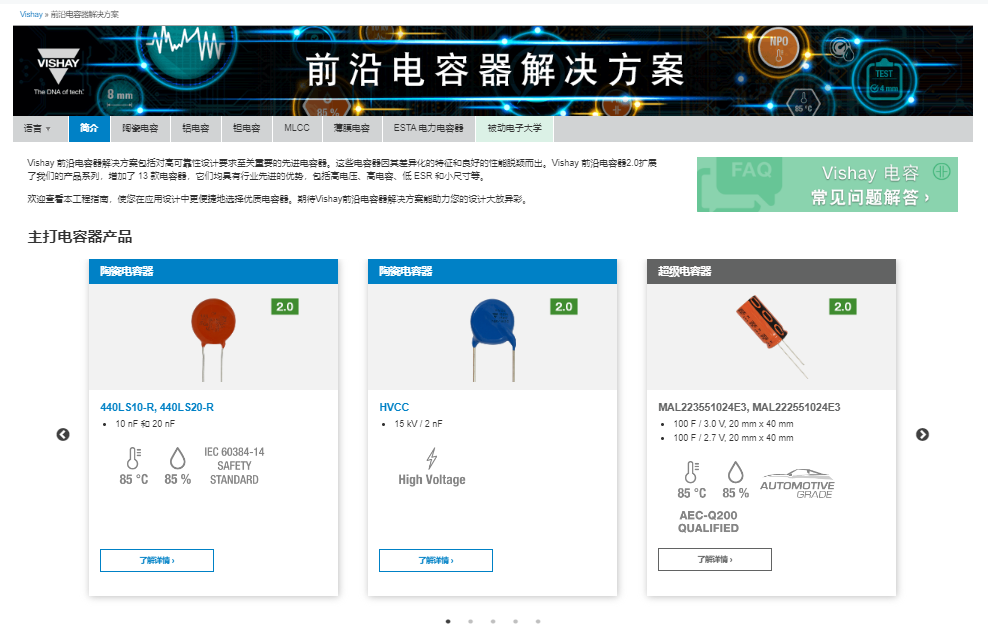Screen dimensions: 988x634
Task: Open the HVCC product link
Action: coord(394,407)
